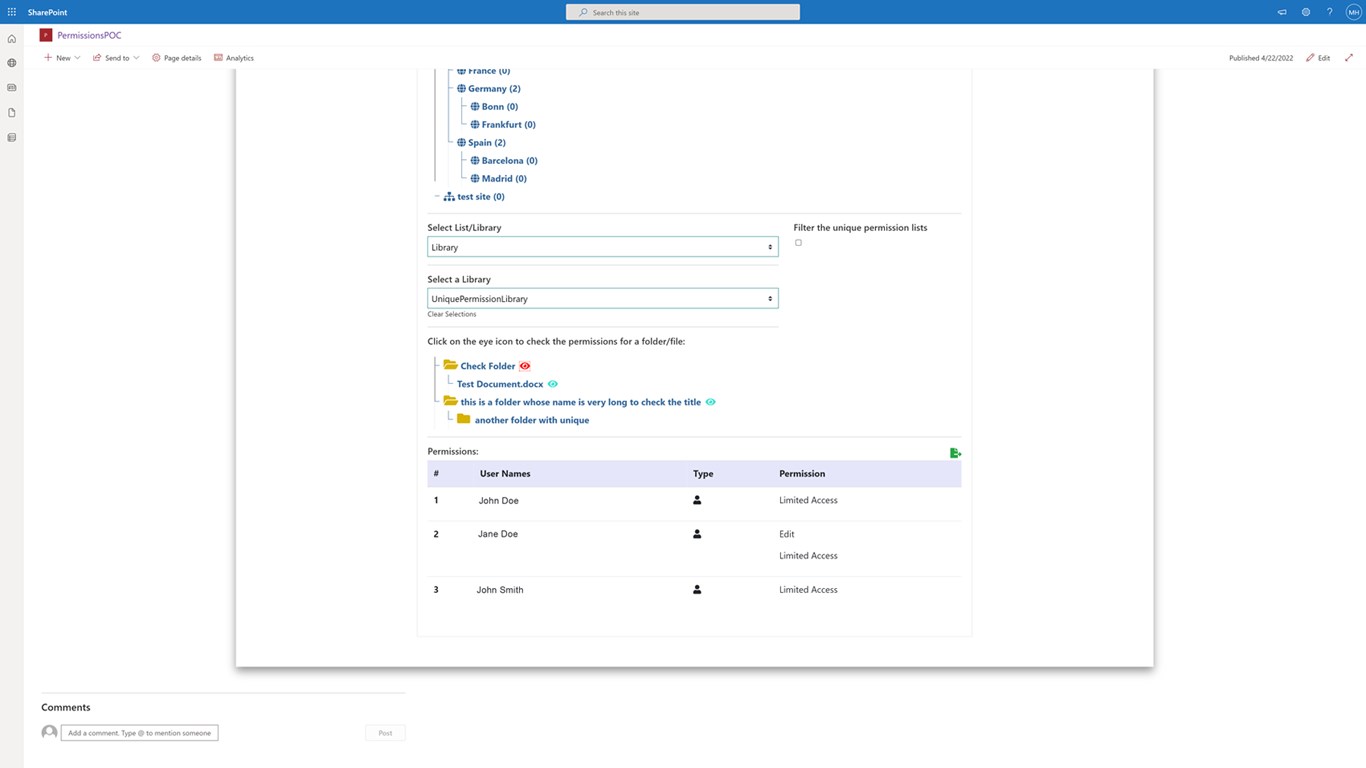Viewport: 1366px width, 768px height.
Task: Select the Check Folder item
Action: pyautogui.click(x=488, y=366)
